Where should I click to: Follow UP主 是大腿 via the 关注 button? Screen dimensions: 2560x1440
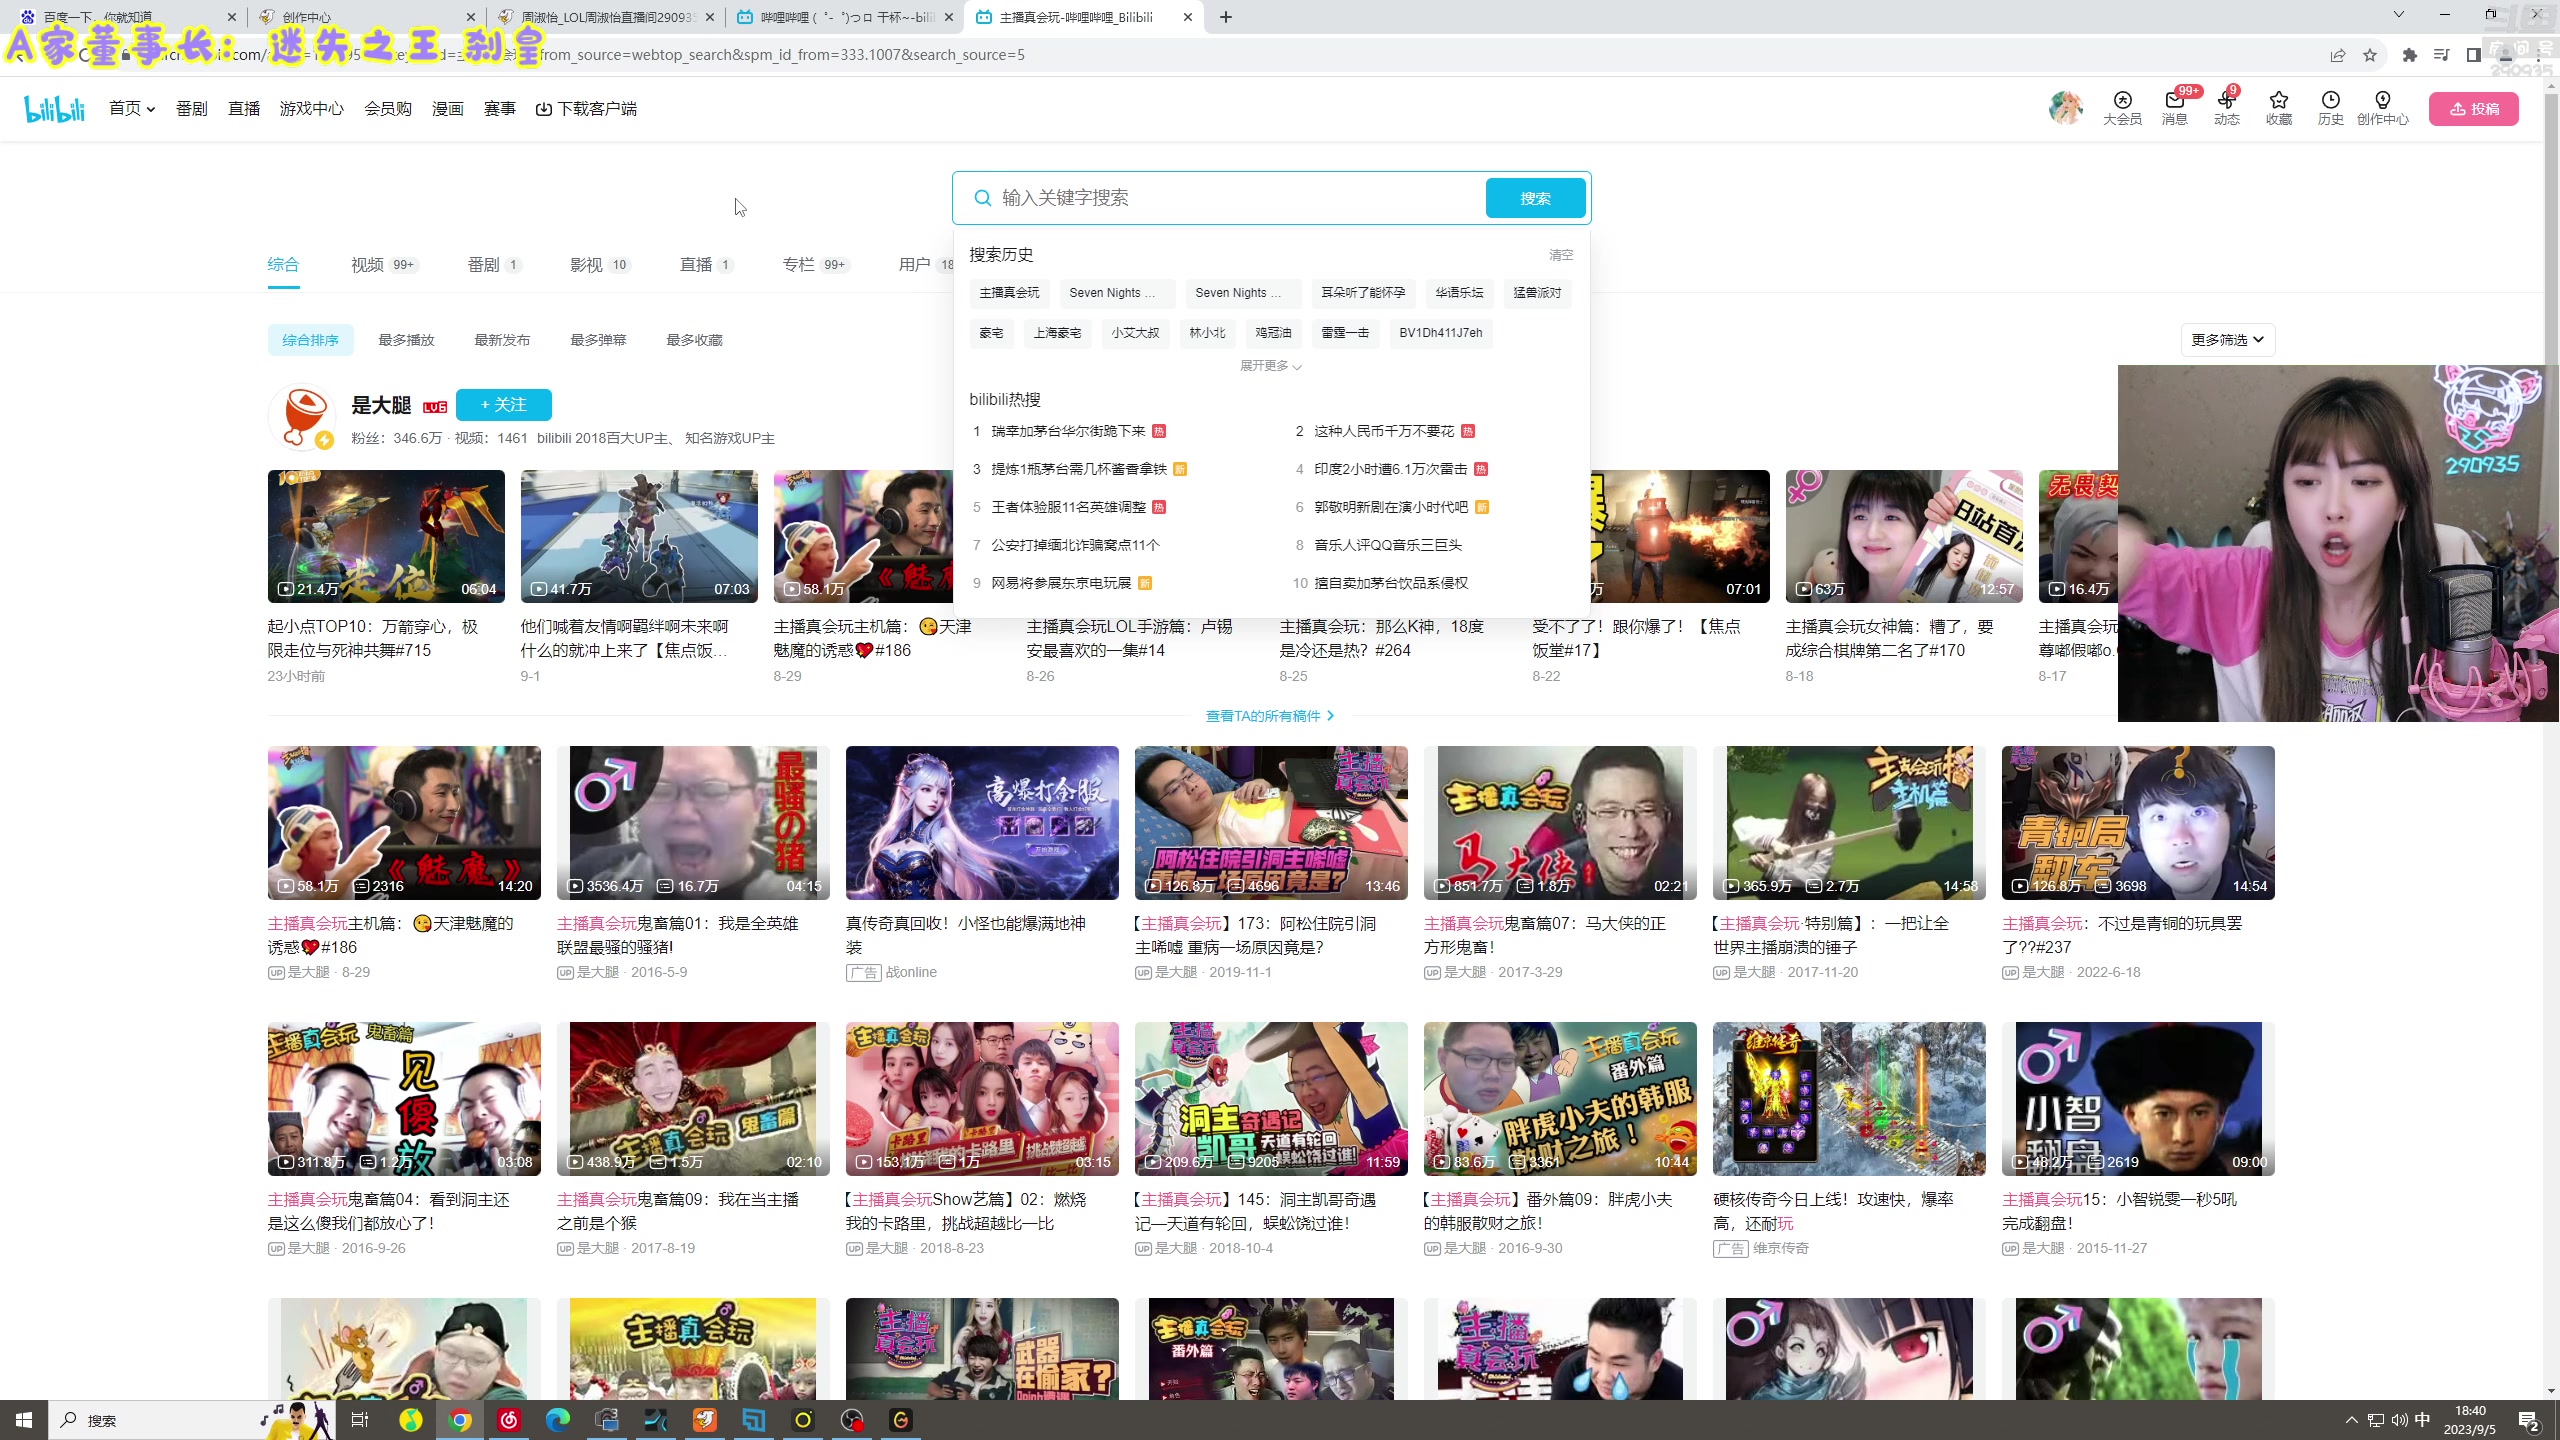click(x=503, y=404)
